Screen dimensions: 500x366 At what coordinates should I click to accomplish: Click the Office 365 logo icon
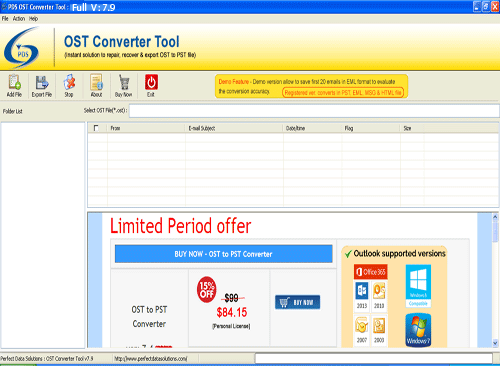(x=370, y=272)
